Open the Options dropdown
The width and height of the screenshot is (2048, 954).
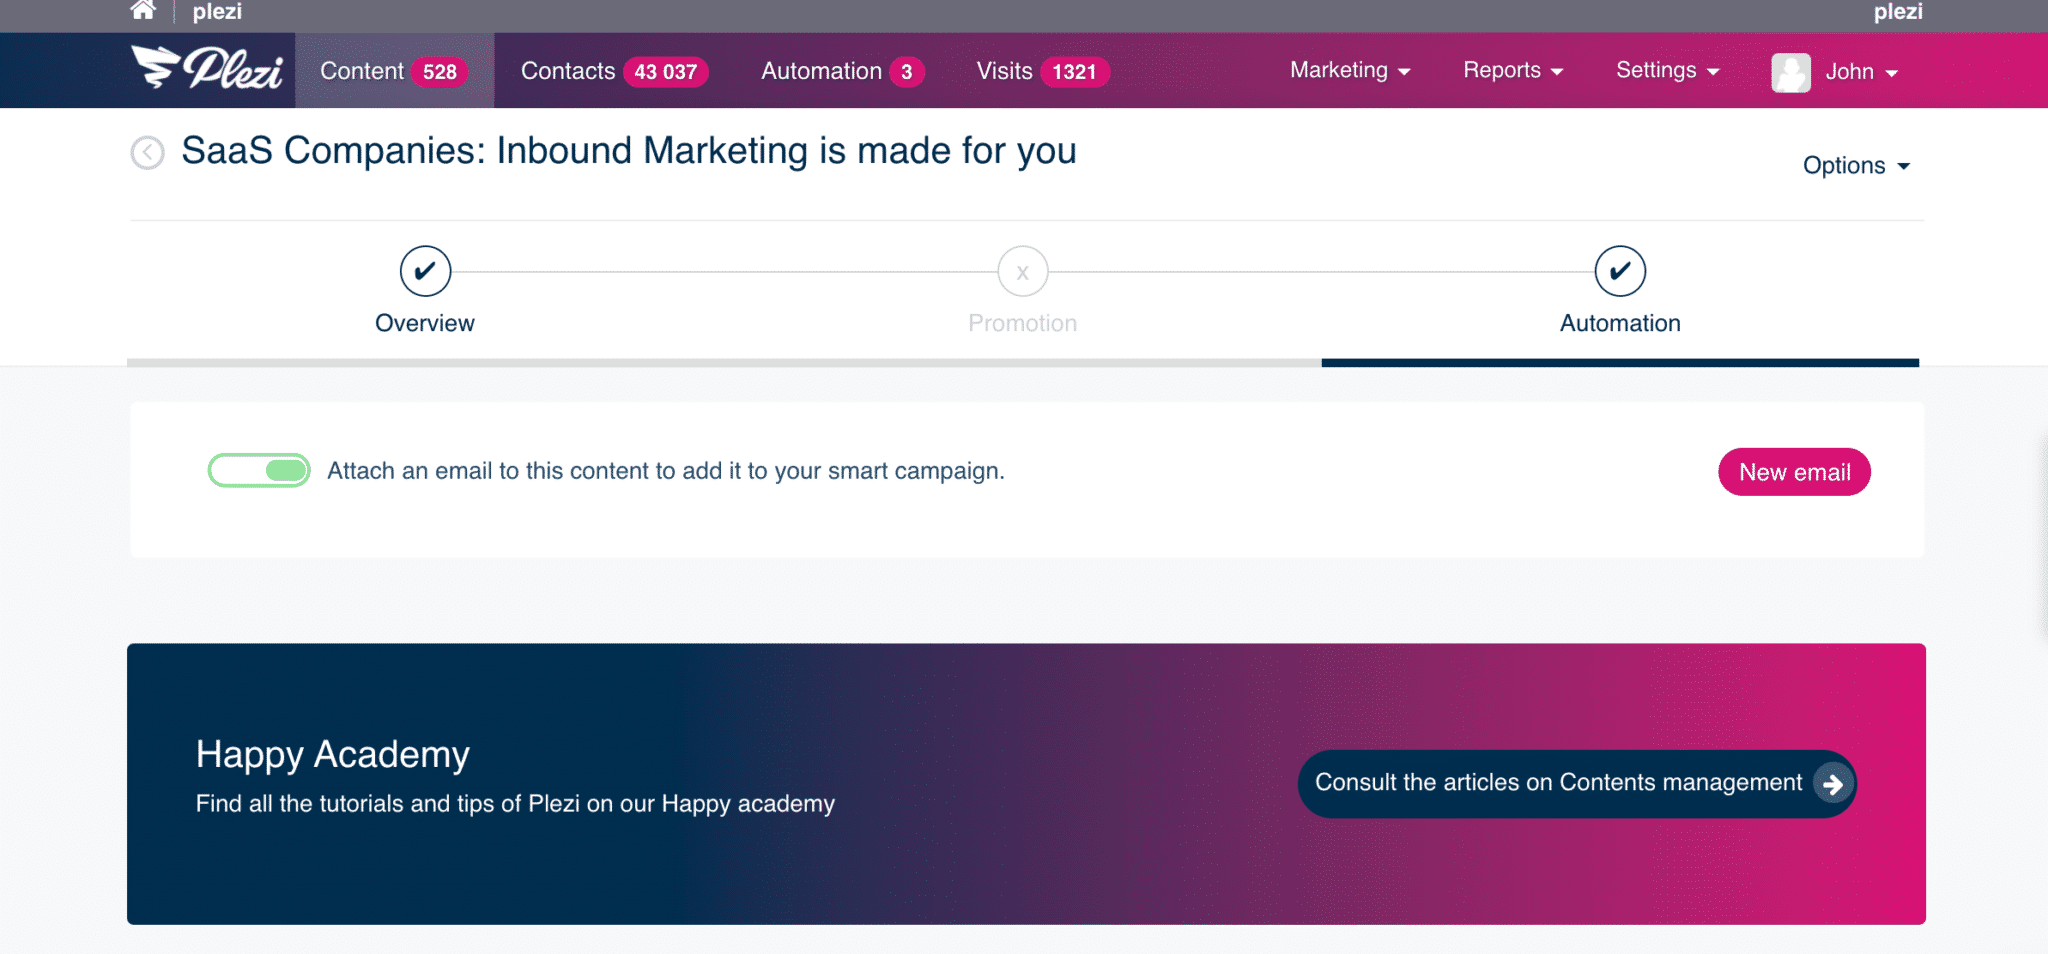[x=1856, y=165]
